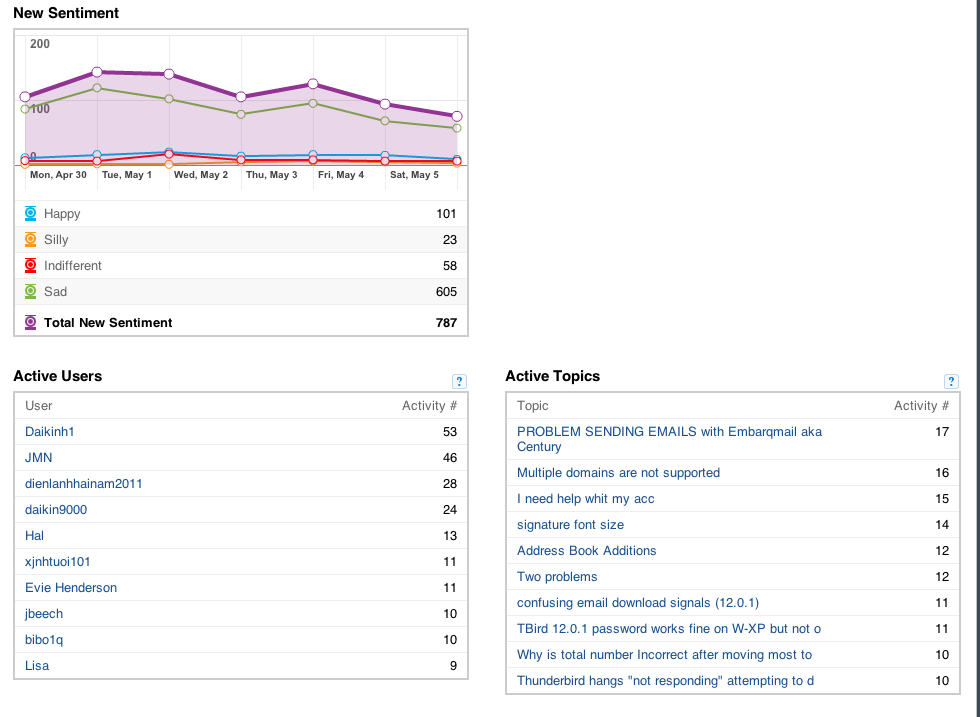Image resolution: width=980 pixels, height=717 pixels.
Task: Click the Happy sentiment legend icon
Action: [30, 213]
